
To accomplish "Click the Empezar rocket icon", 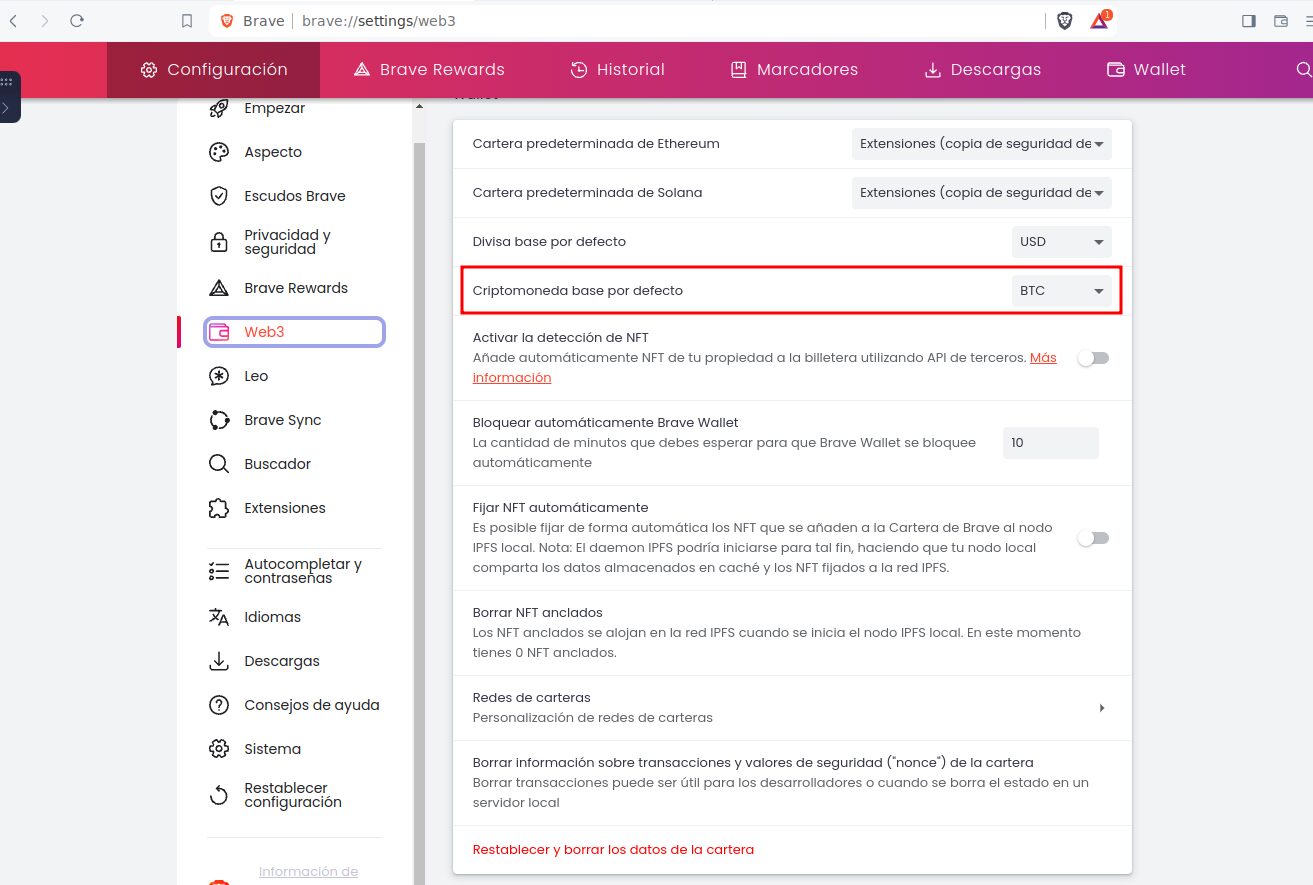I will tap(219, 108).
